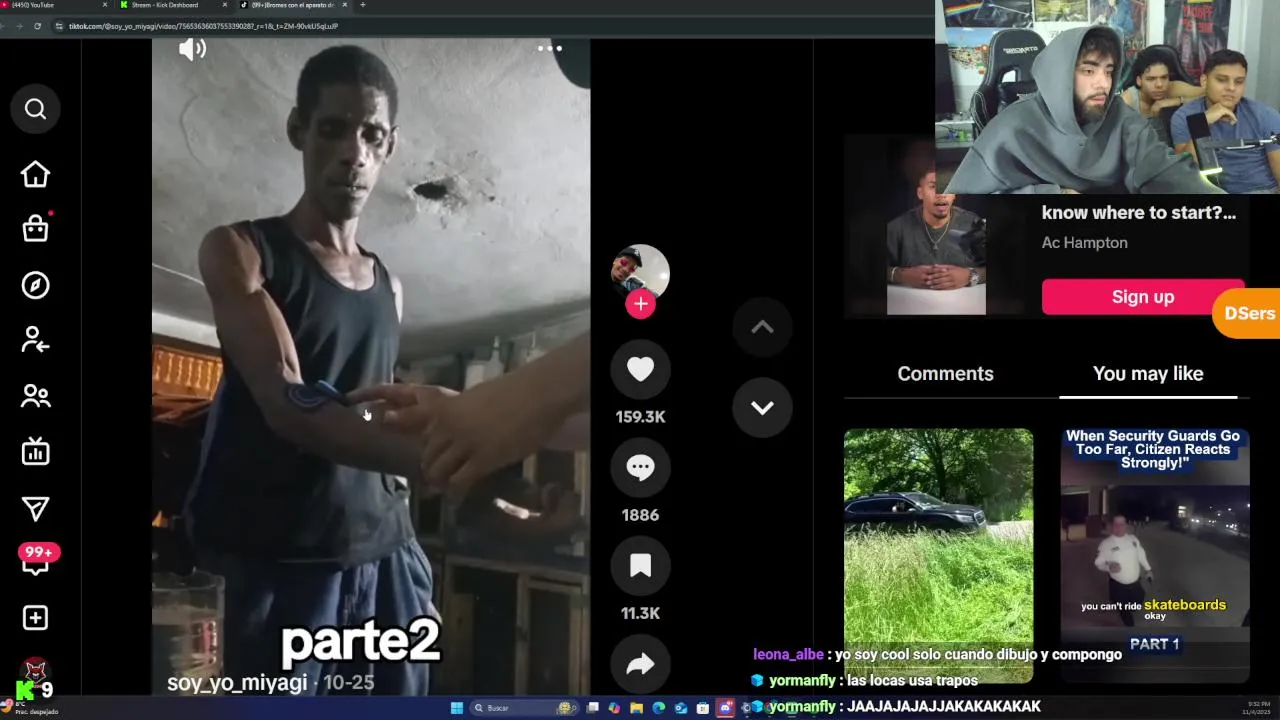This screenshot has width=1280, height=720.
Task: Close the TikTok browser tab
Action: [345, 5]
